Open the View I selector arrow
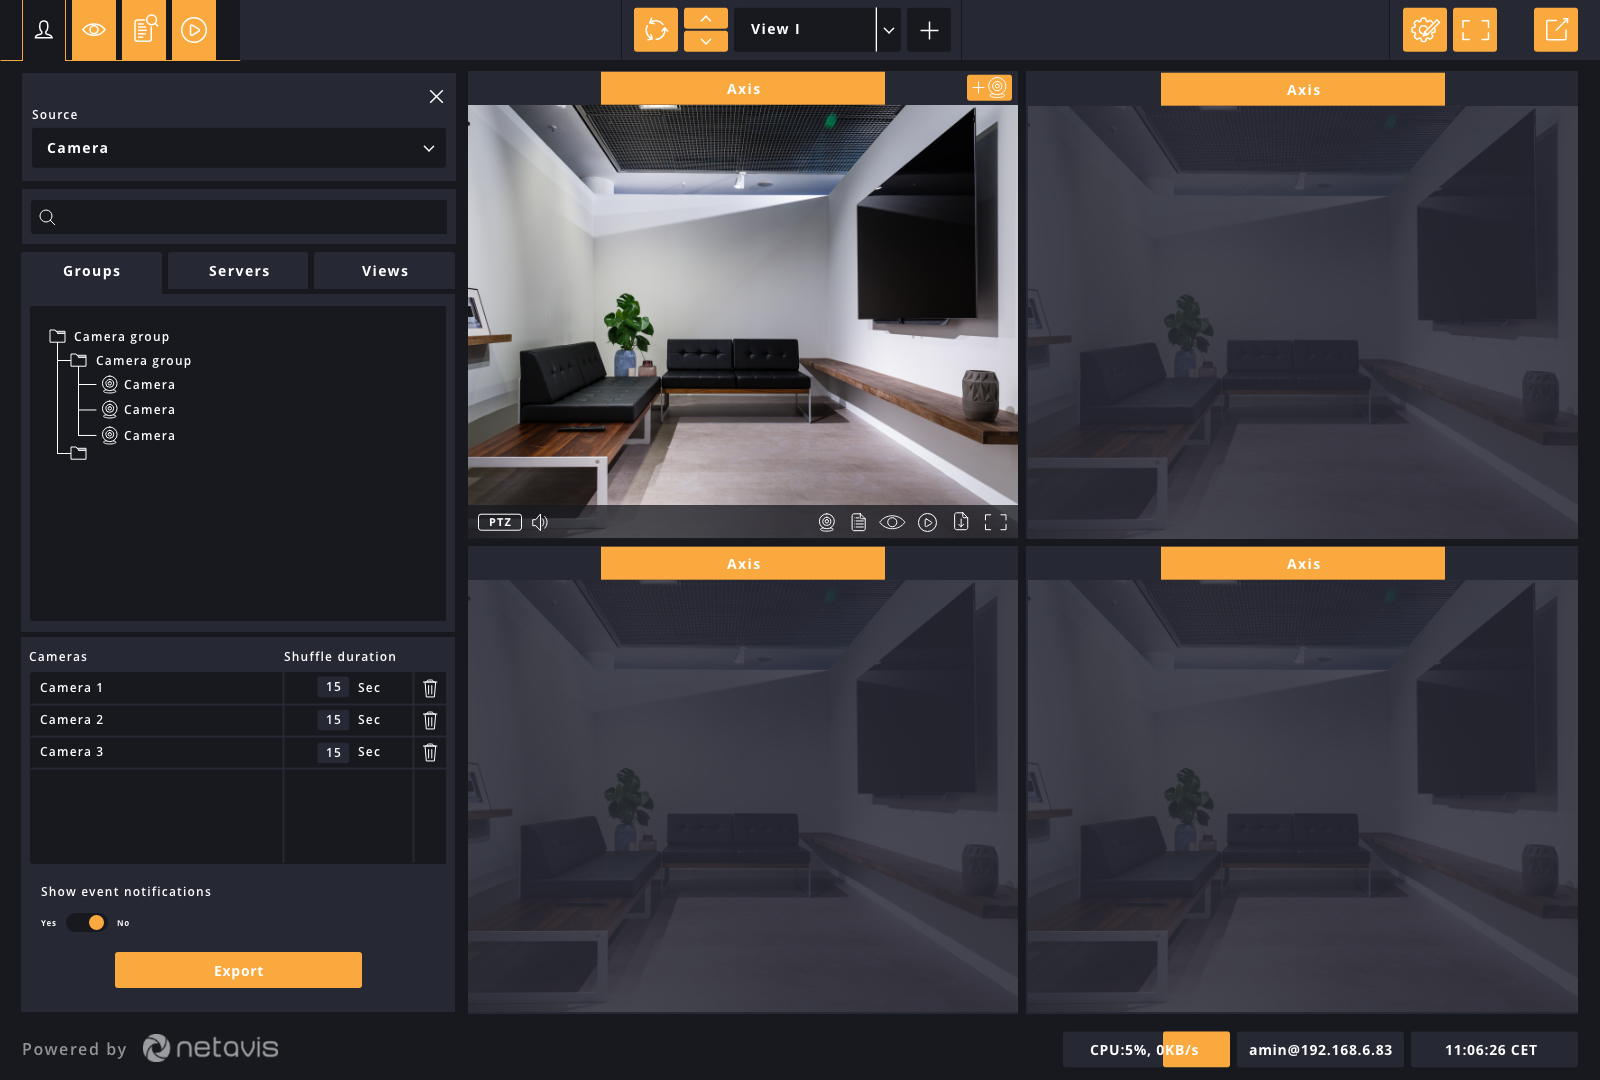This screenshot has height=1080, width=1600. 887,29
